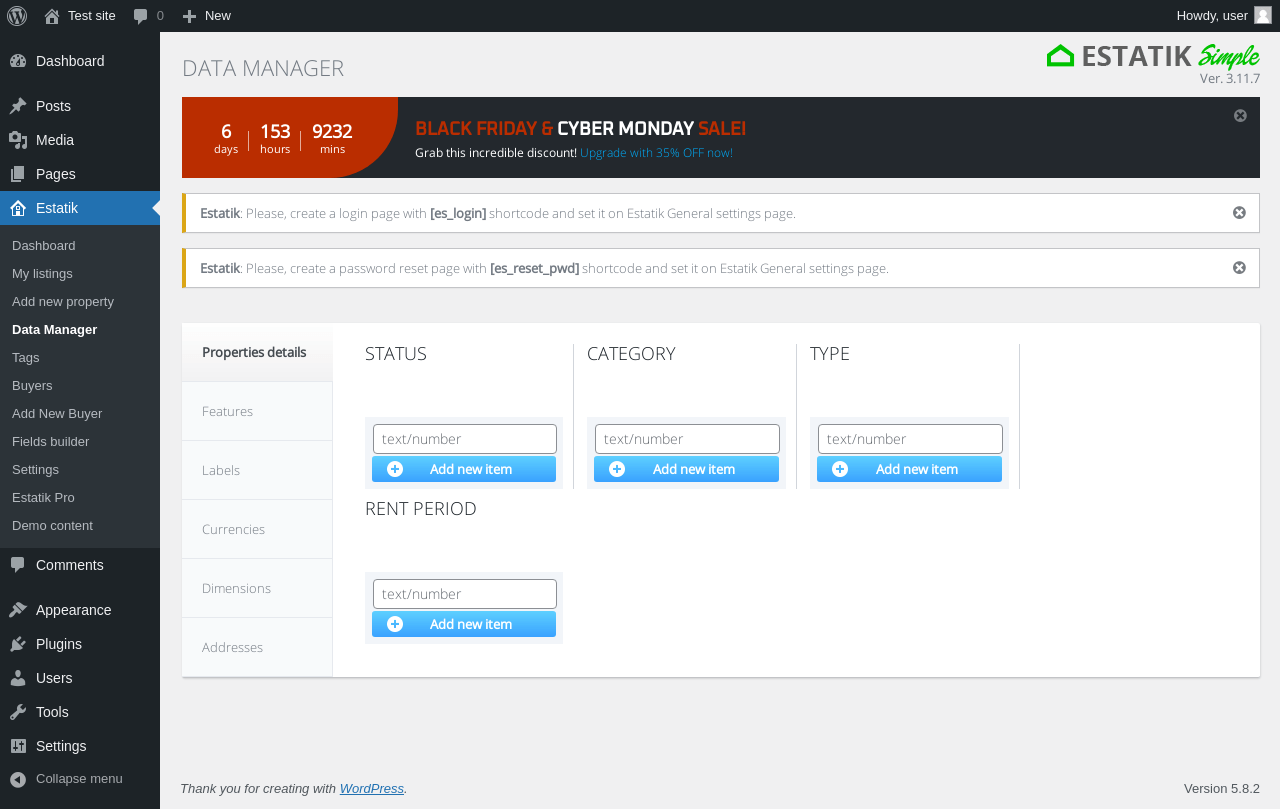Dismiss the es_login shortcode notice
1280x809 pixels.
(x=1239, y=213)
